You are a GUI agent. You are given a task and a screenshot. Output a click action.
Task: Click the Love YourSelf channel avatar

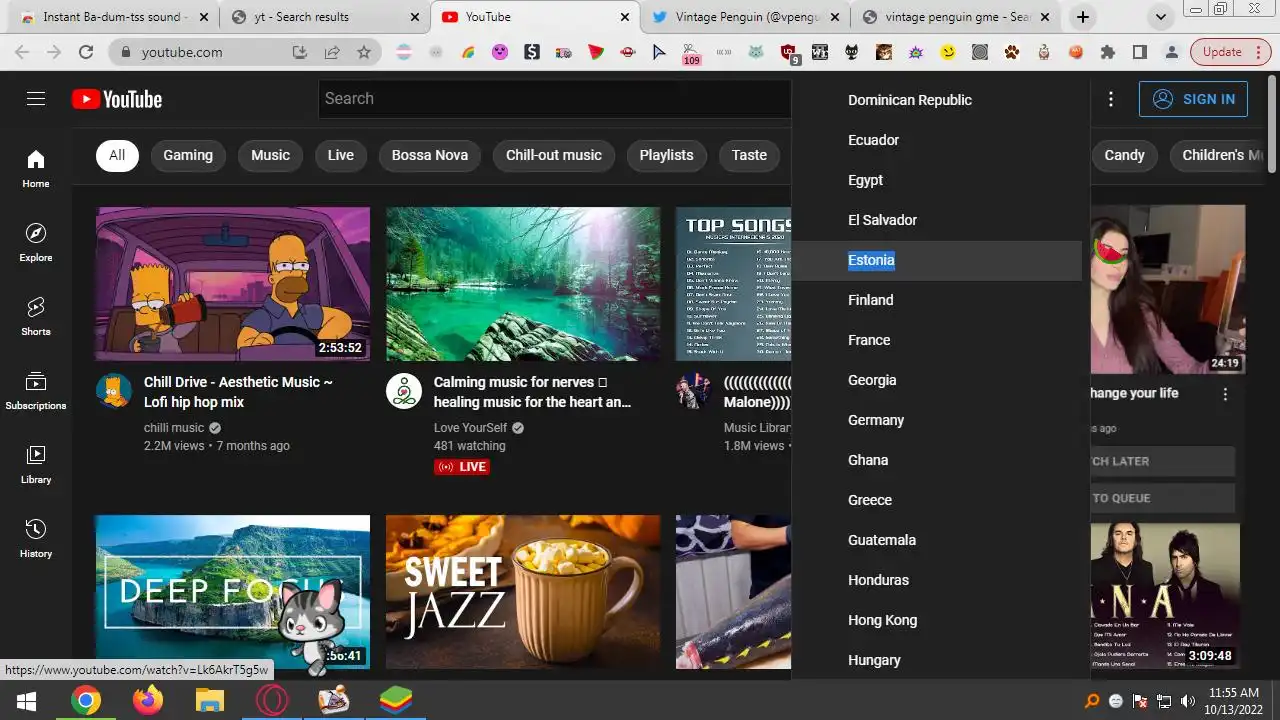point(404,391)
